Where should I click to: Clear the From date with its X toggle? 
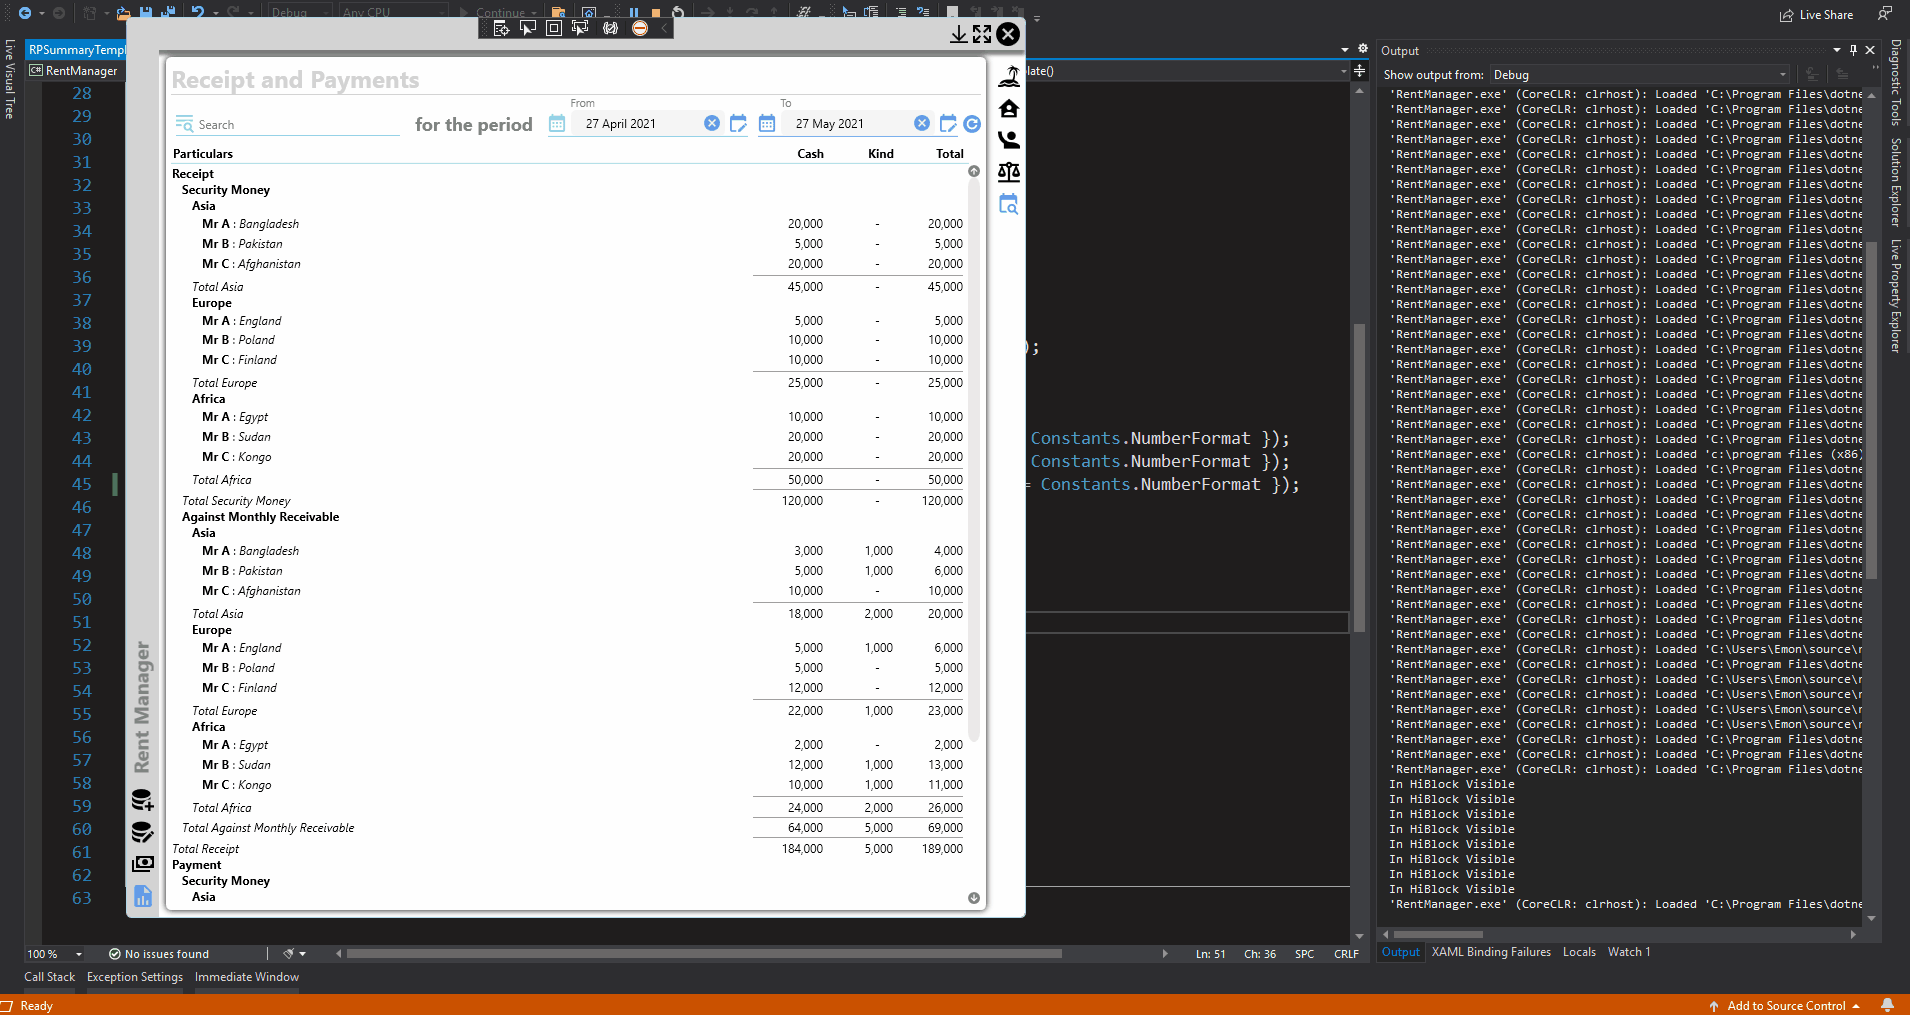(712, 123)
